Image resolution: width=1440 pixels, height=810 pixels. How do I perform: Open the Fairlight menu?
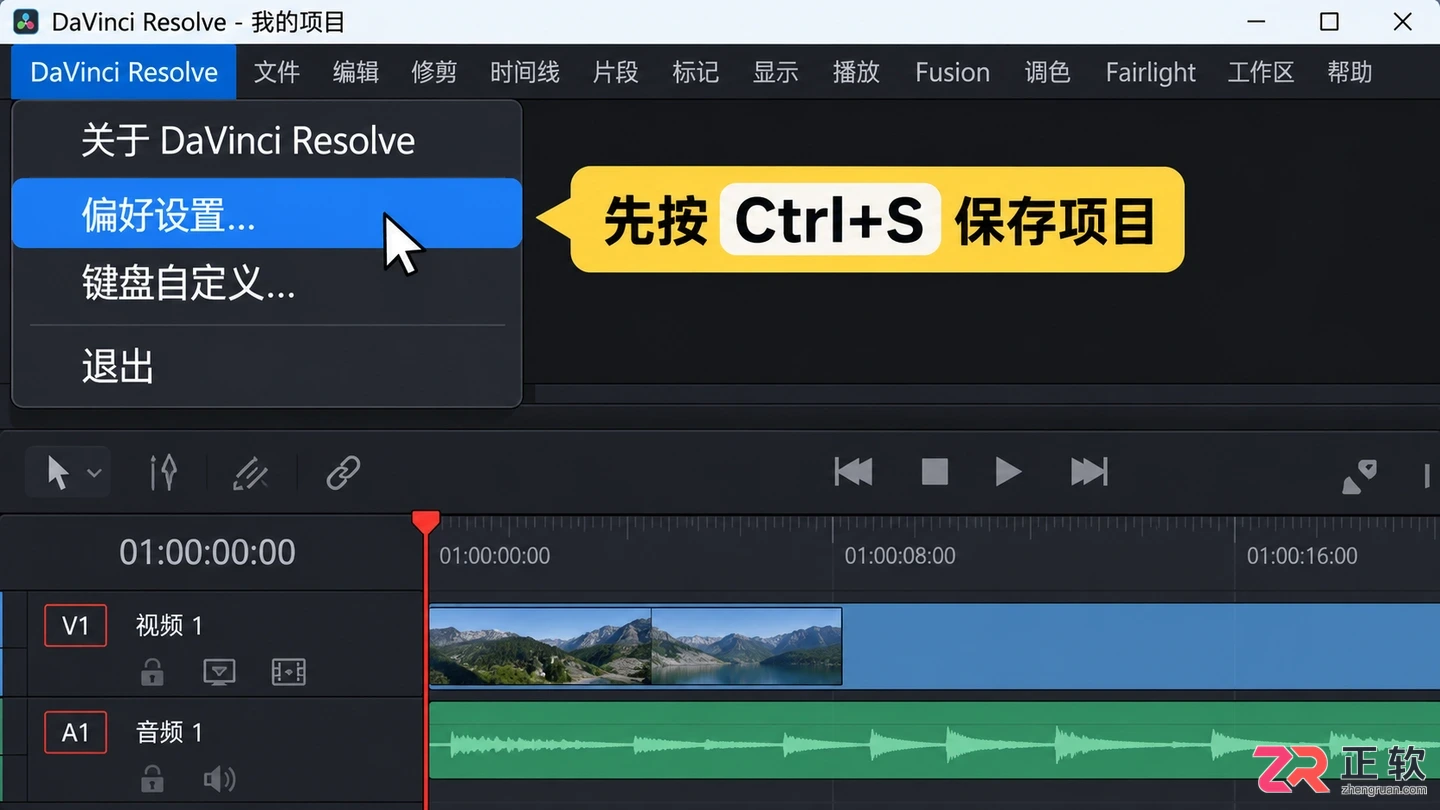pos(1151,72)
